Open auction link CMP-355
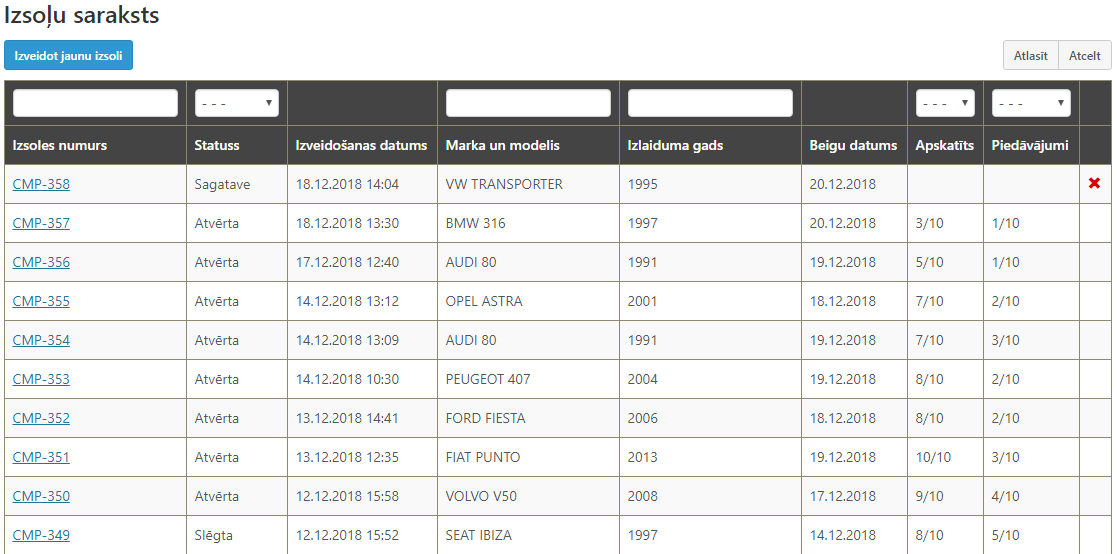Screen dimensions: 1117x554 pyautogui.click(x=41, y=301)
